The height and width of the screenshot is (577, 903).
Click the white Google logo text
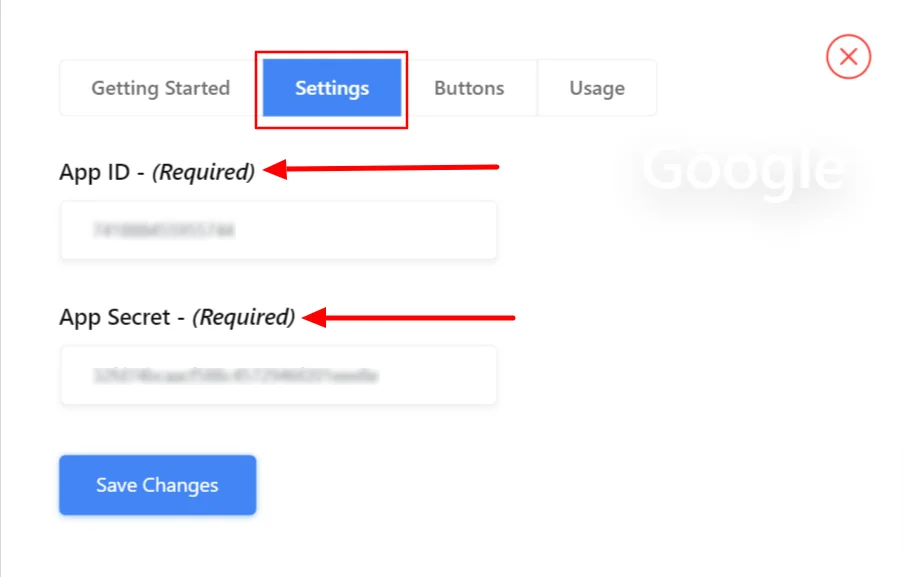coord(742,169)
